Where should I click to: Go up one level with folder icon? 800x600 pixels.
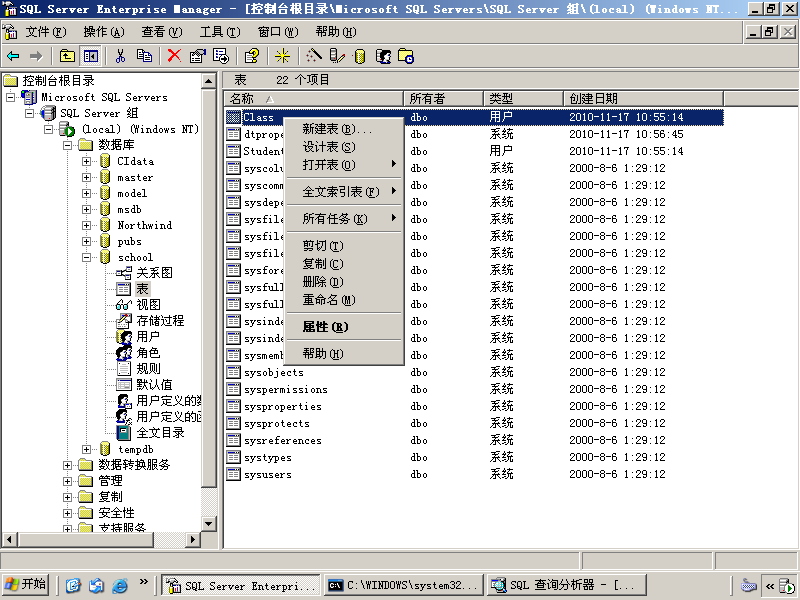point(67,56)
